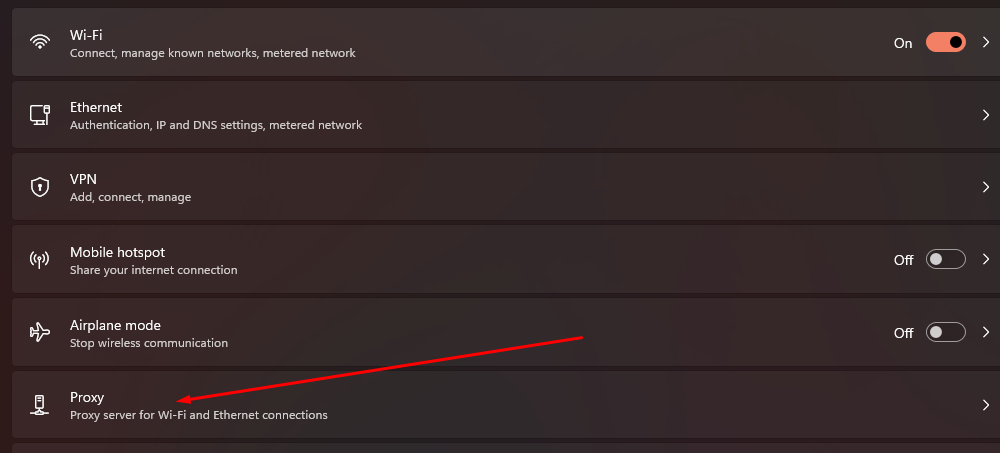This screenshot has height=453, width=1000.
Task: Click "Share your internet connection" text
Action: (x=153, y=270)
